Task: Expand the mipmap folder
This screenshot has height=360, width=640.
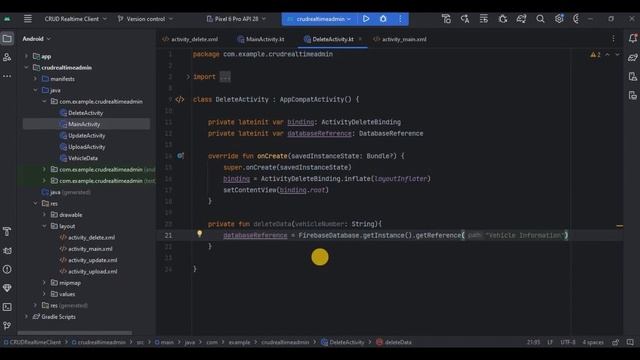Action: pos(44,282)
